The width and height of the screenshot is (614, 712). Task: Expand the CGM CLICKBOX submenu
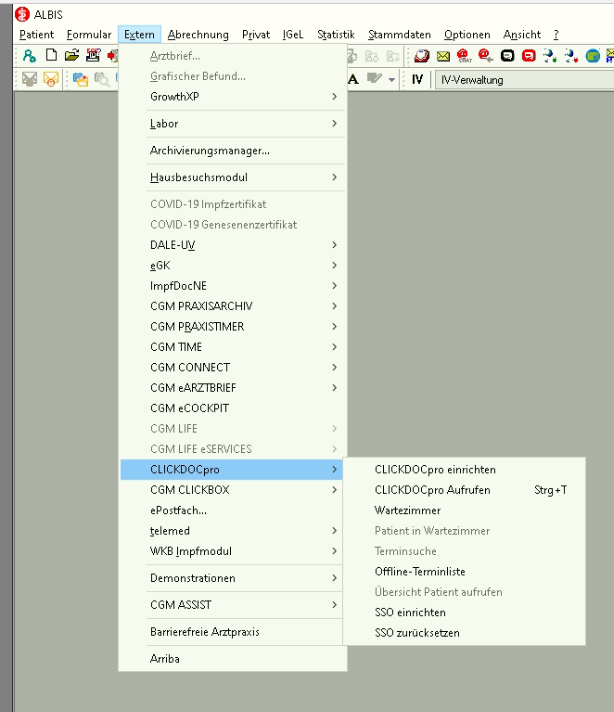233,490
